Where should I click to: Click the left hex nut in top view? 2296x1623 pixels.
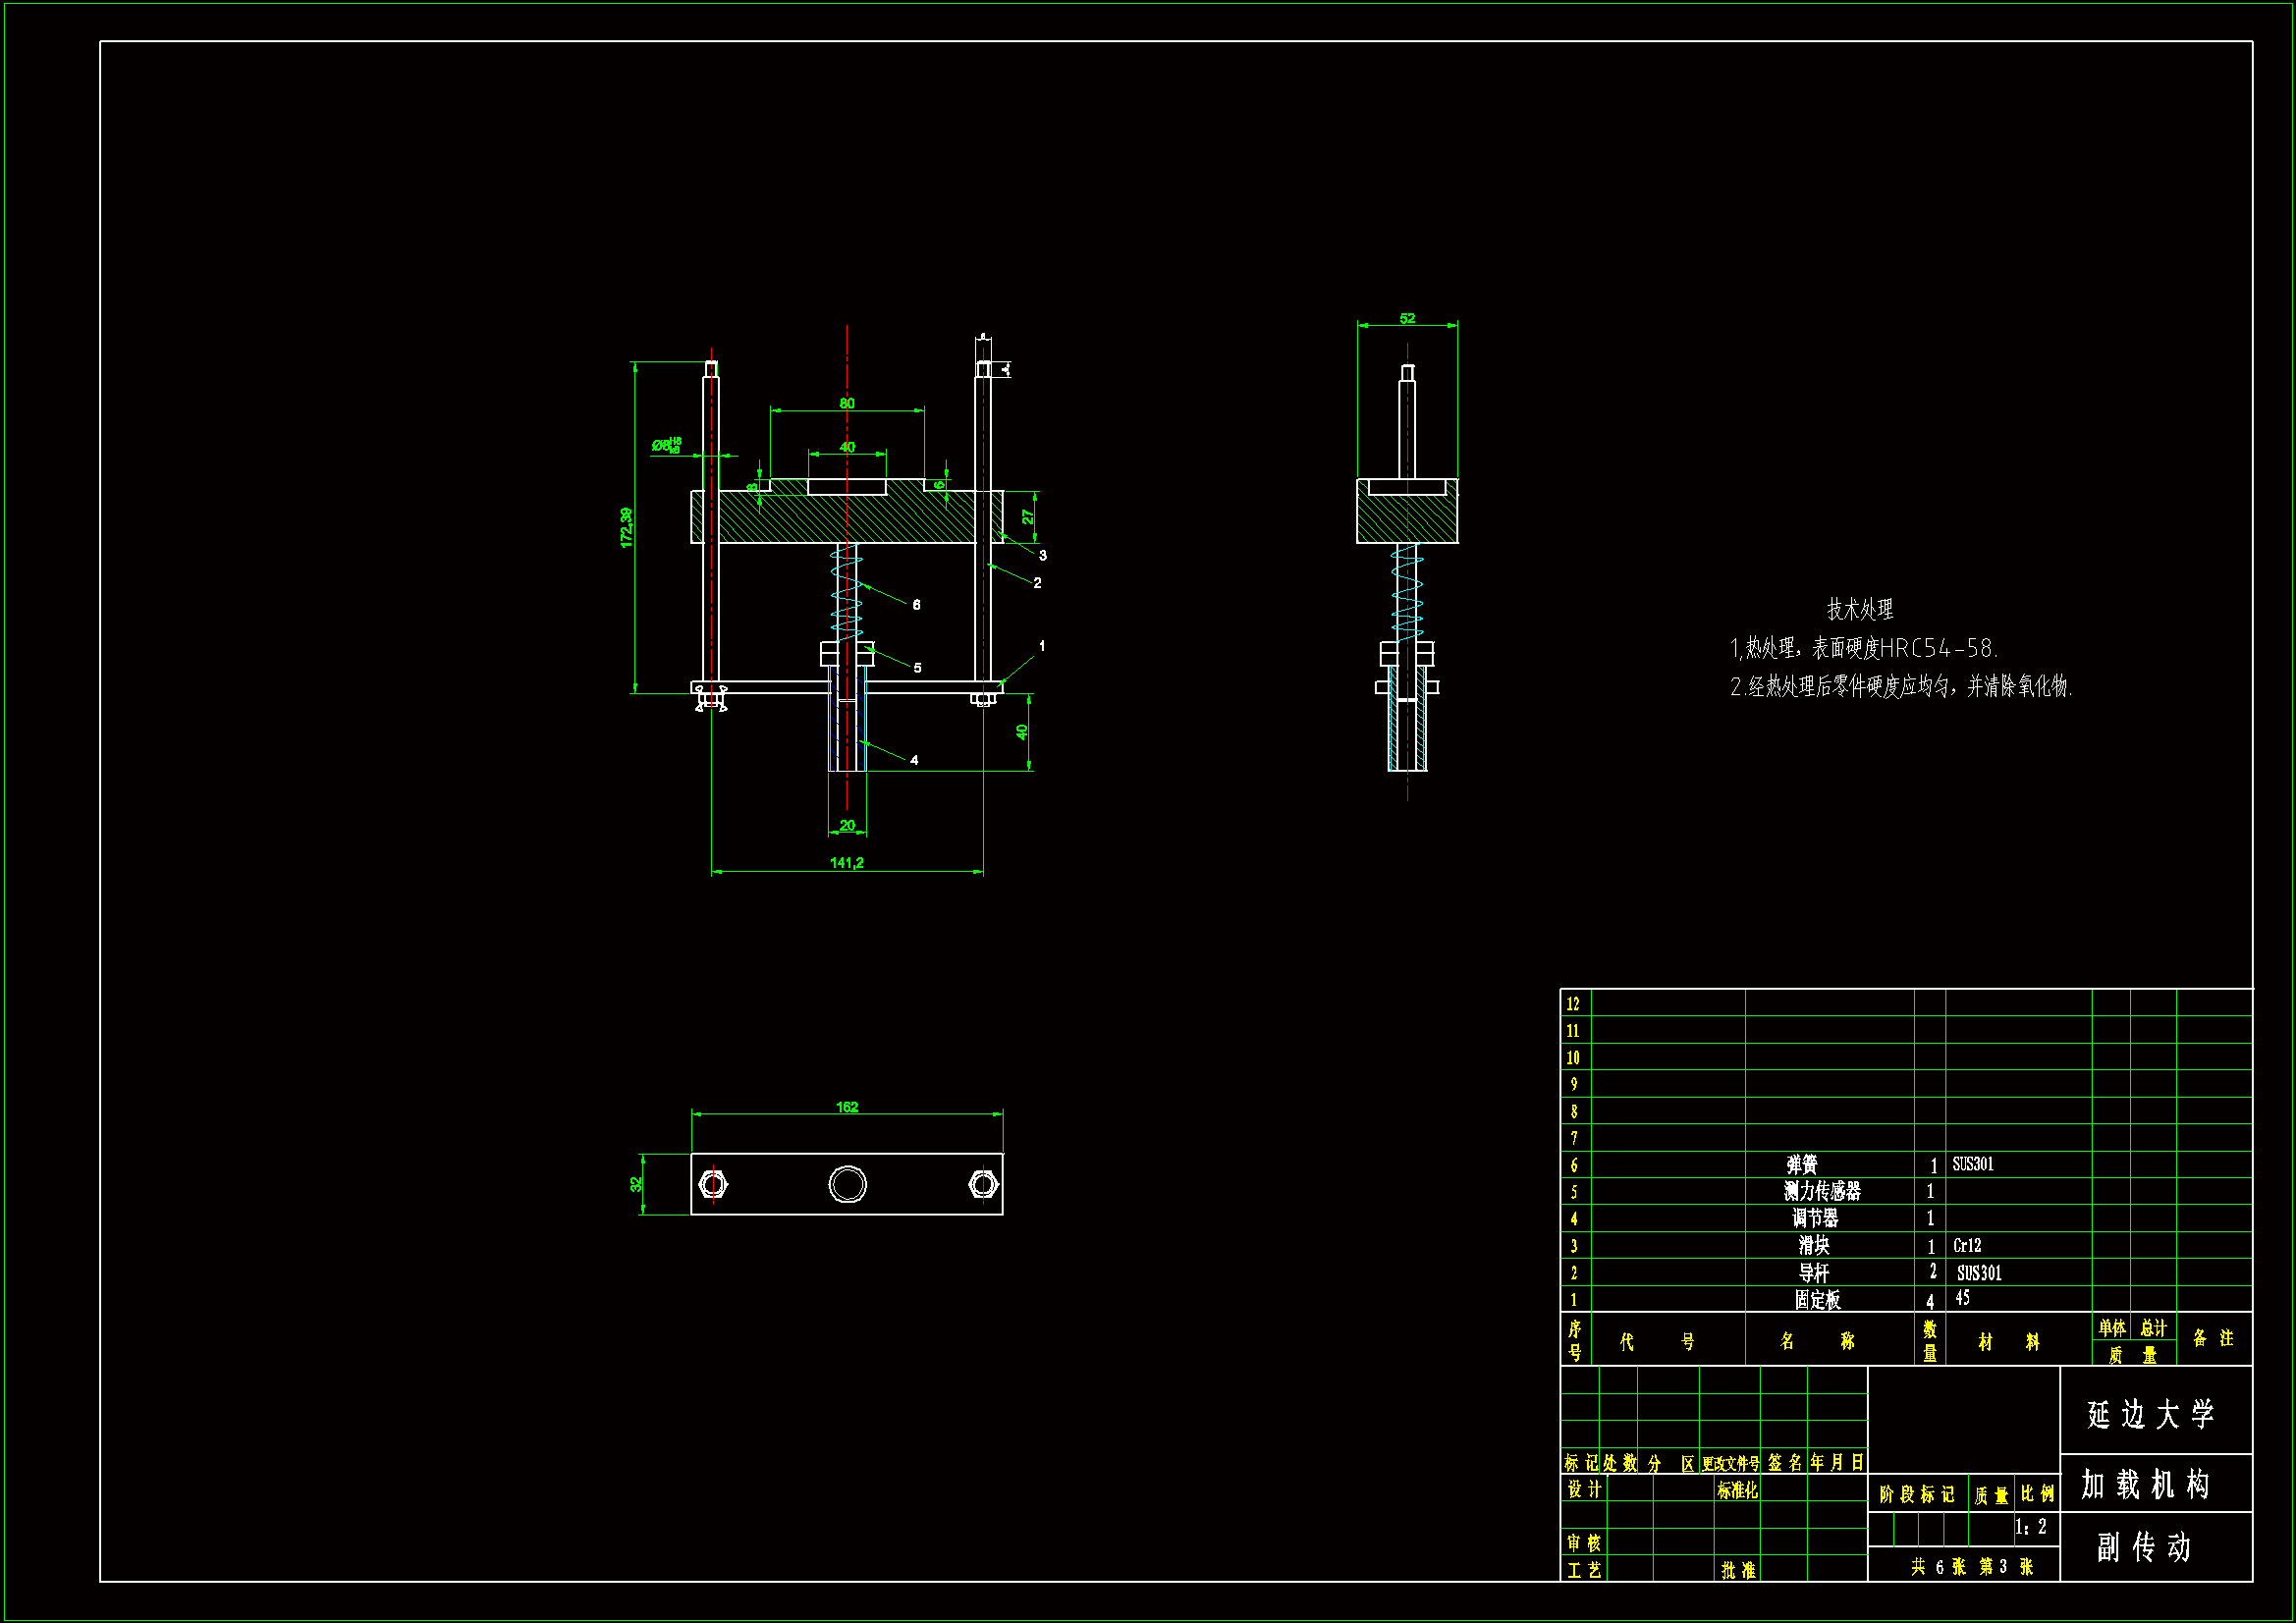pyautogui.click(x=713, y=1185)
